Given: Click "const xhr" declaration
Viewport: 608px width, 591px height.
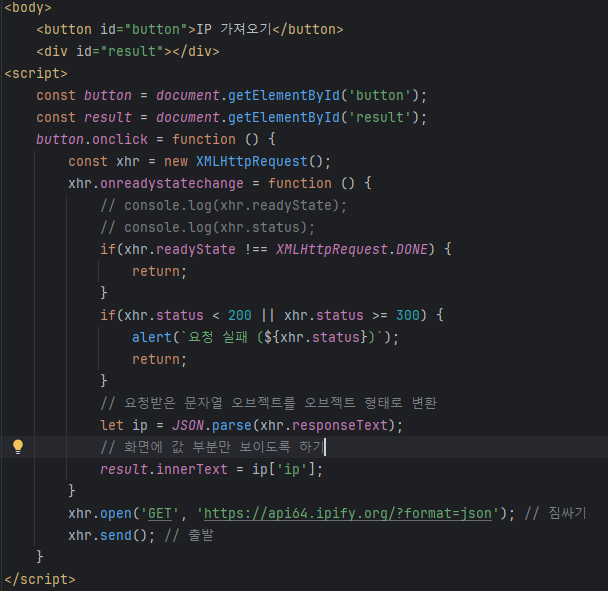Looking at the screenshot, I should pos(104,161).
